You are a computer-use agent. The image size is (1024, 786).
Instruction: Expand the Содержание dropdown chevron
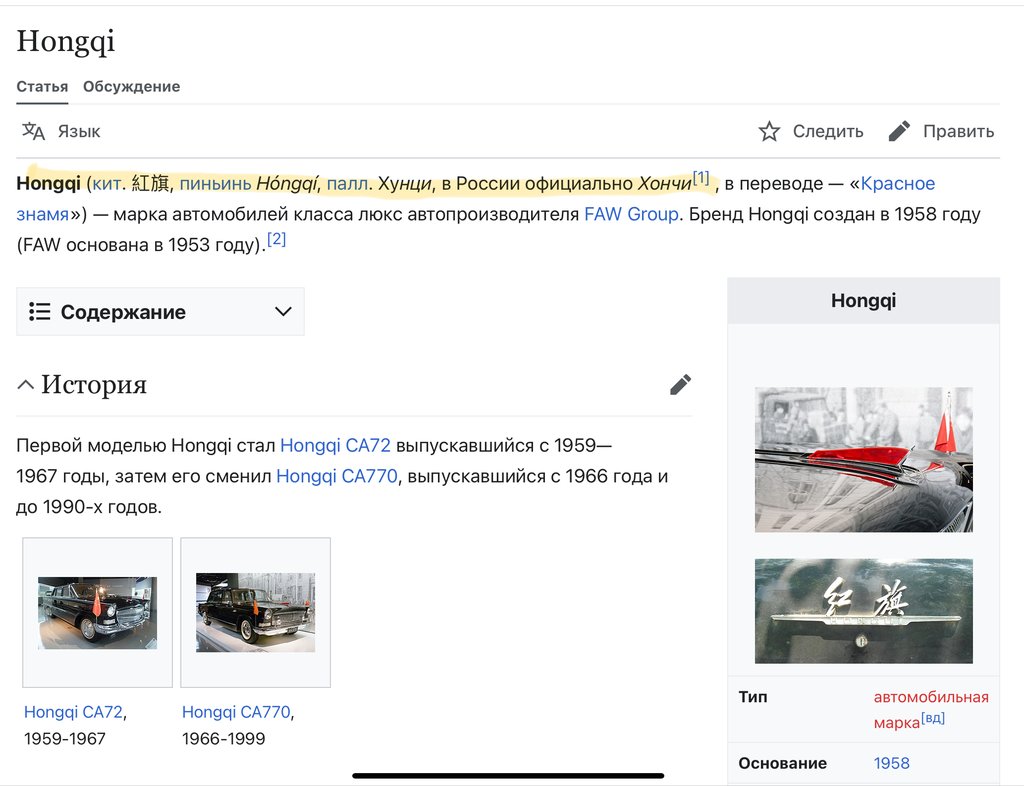[283, 311]
